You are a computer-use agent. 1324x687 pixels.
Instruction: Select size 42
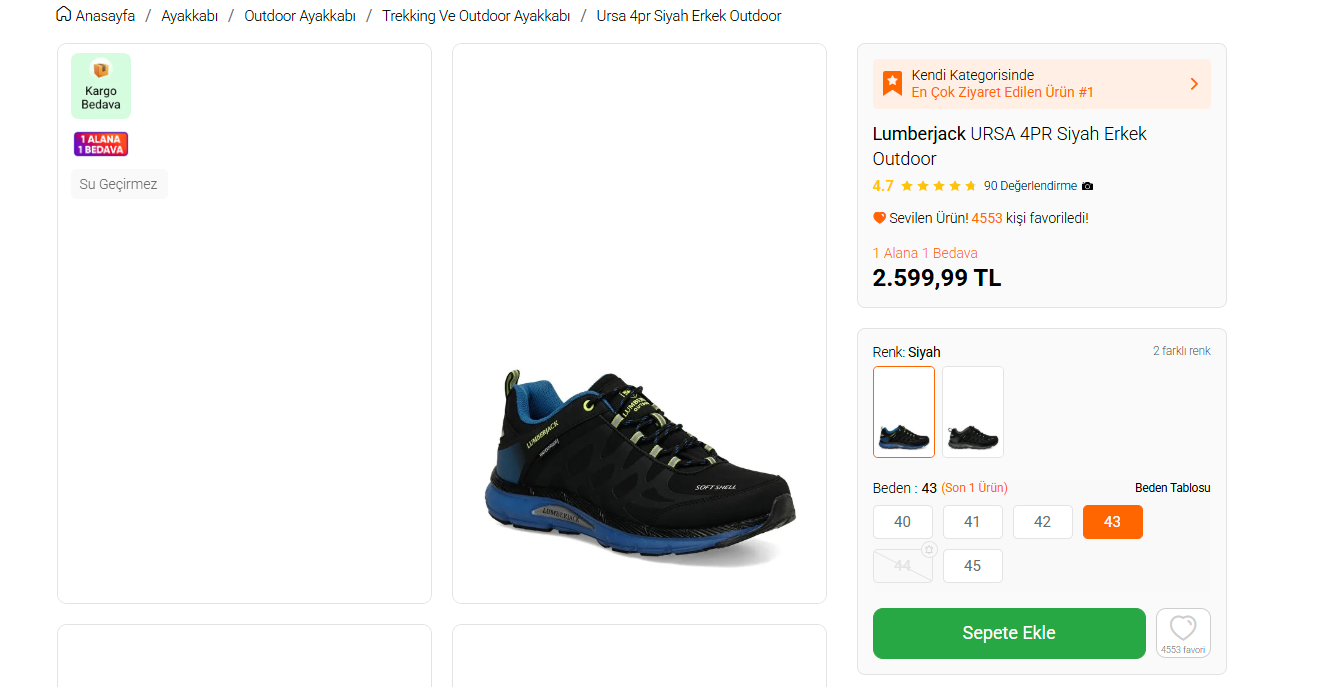[x=1042, y=522]
